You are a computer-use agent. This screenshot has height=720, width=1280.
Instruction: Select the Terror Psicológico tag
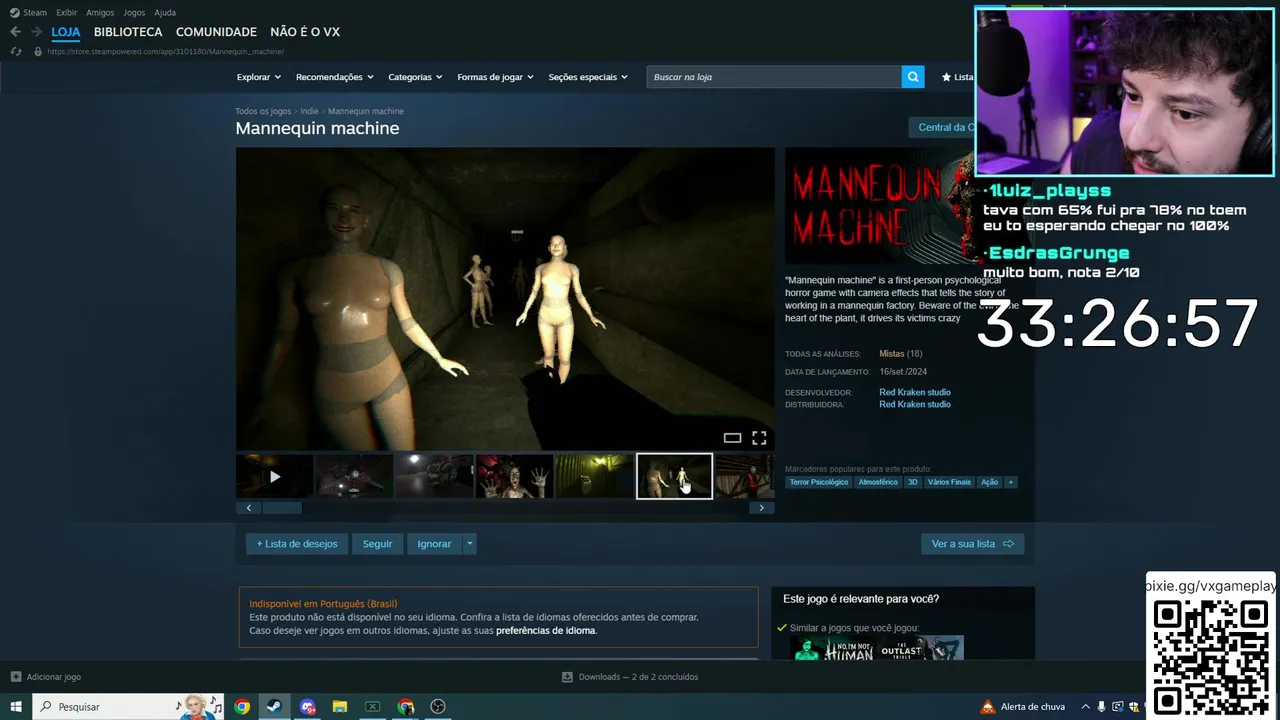tap(819, 482)
